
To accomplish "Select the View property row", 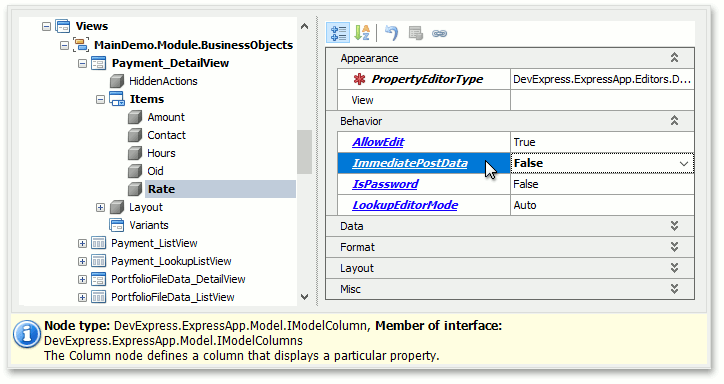I will (x=424, y=100).
